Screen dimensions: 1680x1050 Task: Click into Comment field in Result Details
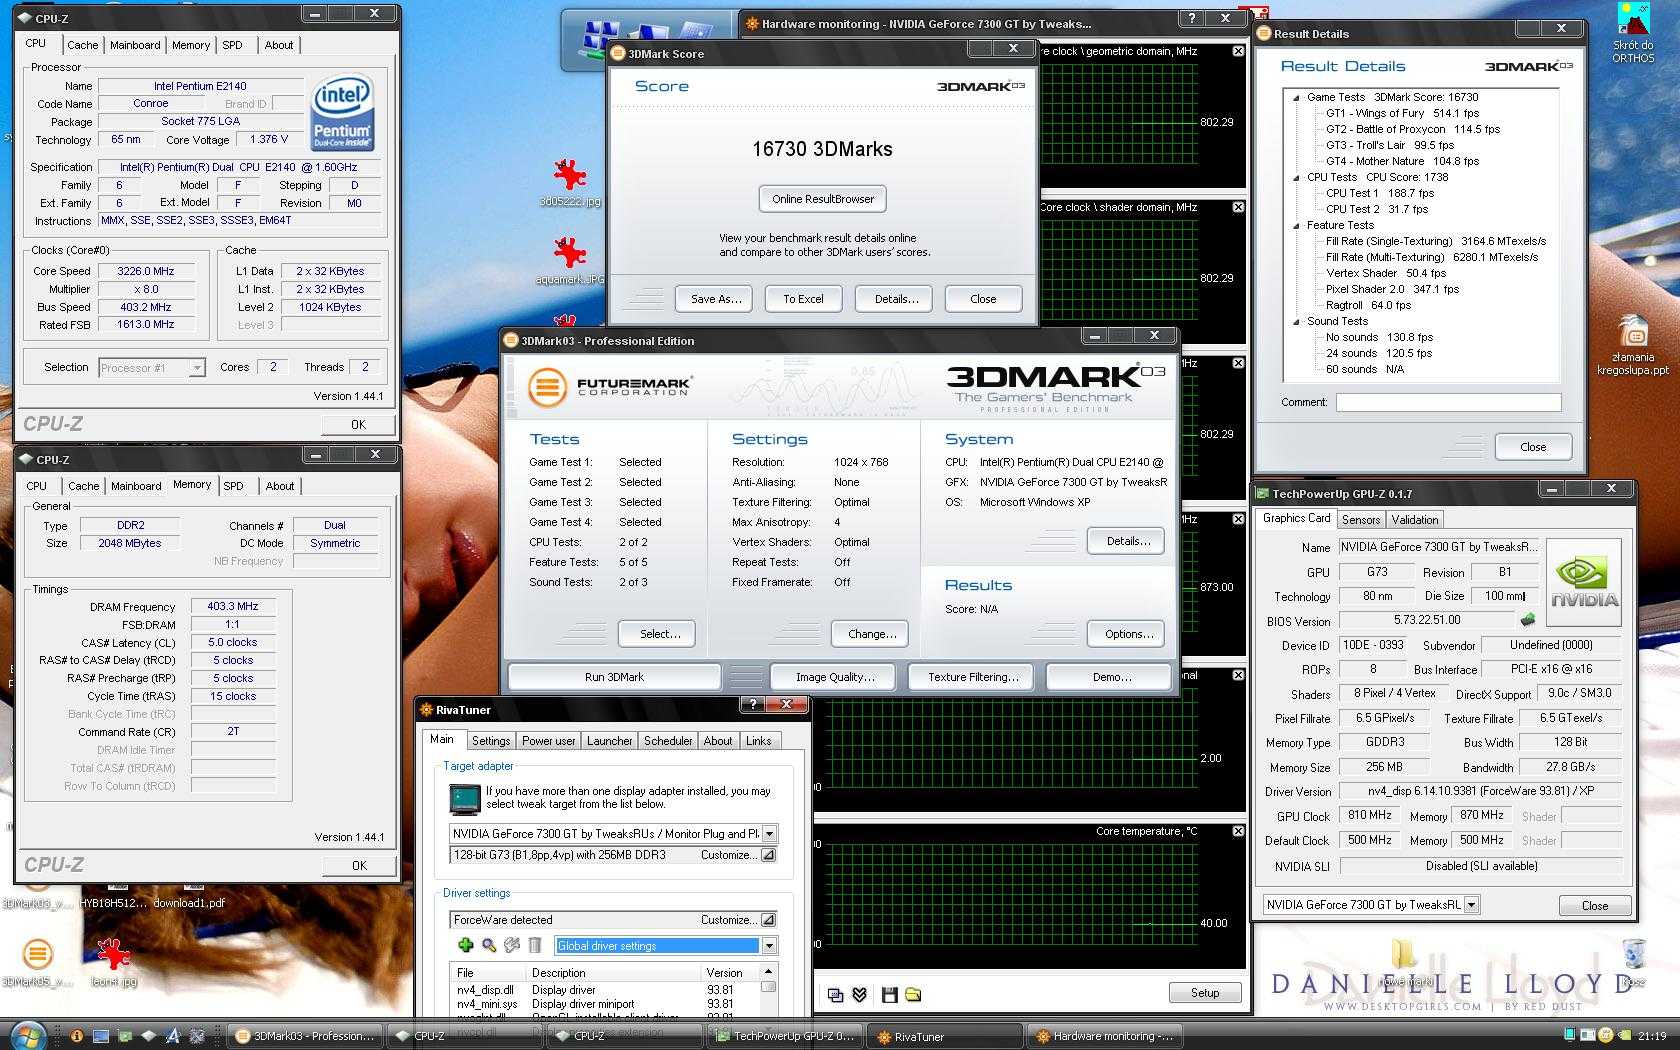tap(1448, 402)
